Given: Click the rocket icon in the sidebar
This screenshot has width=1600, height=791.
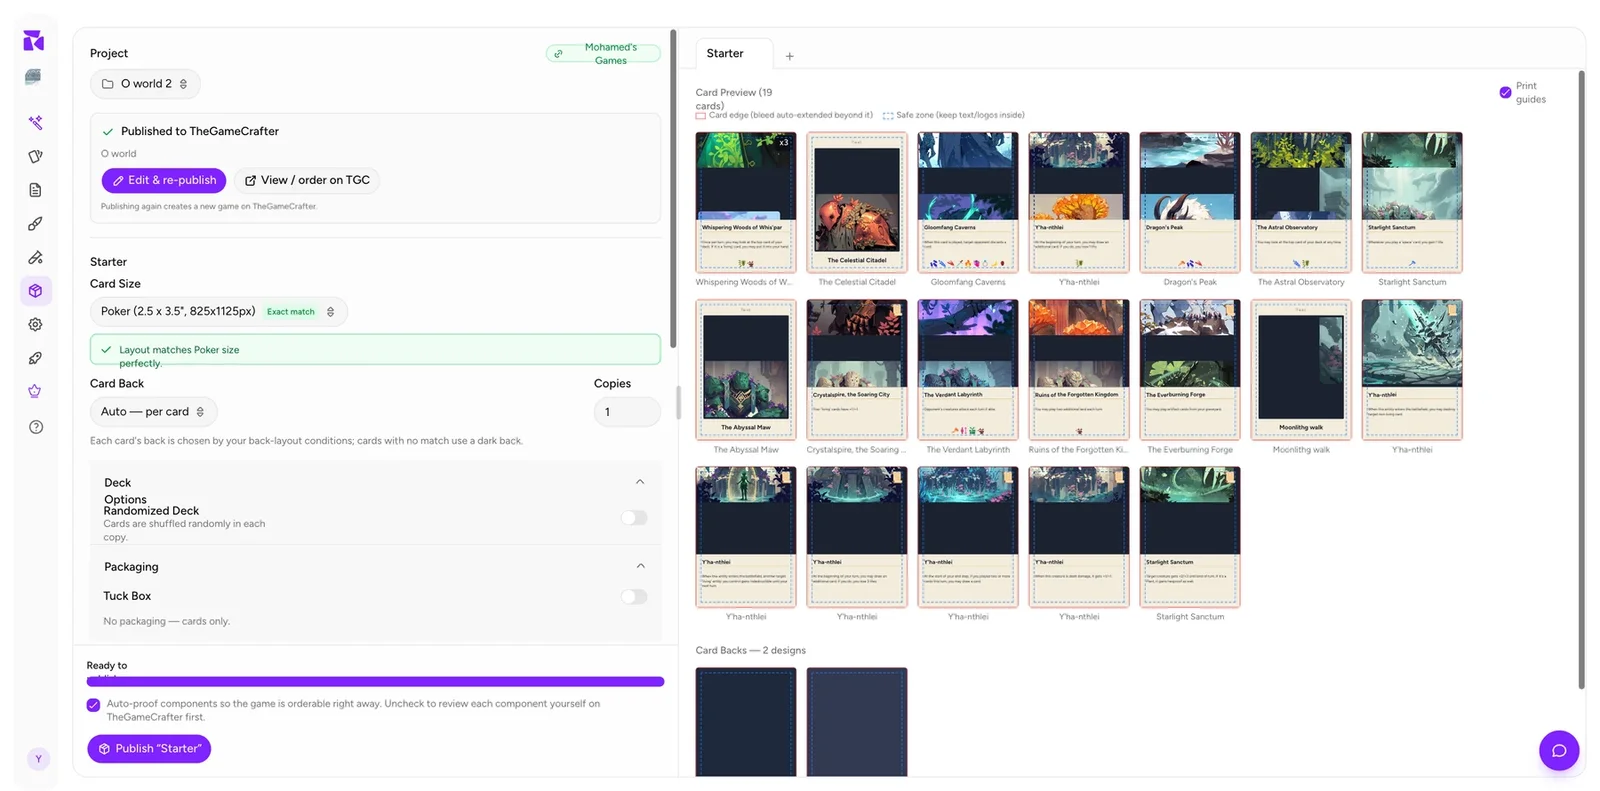Looking at the screenshot, I should point(35,358).
